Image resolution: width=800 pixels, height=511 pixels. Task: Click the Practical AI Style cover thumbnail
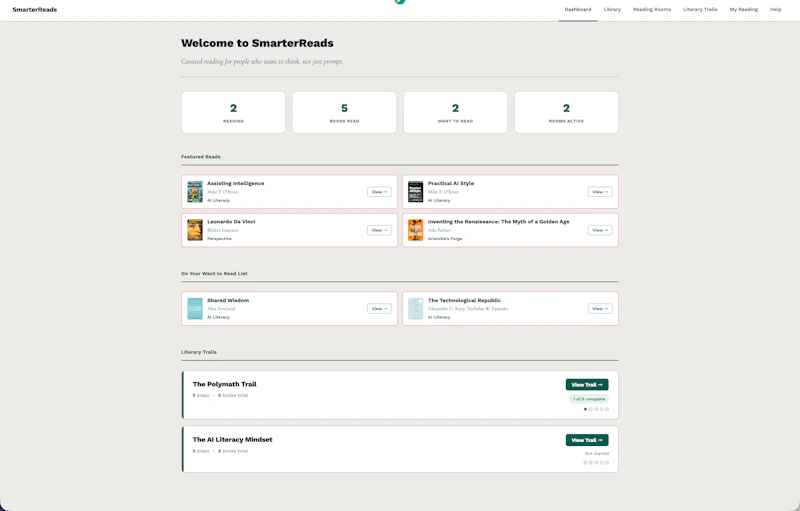tap(415, 192)
